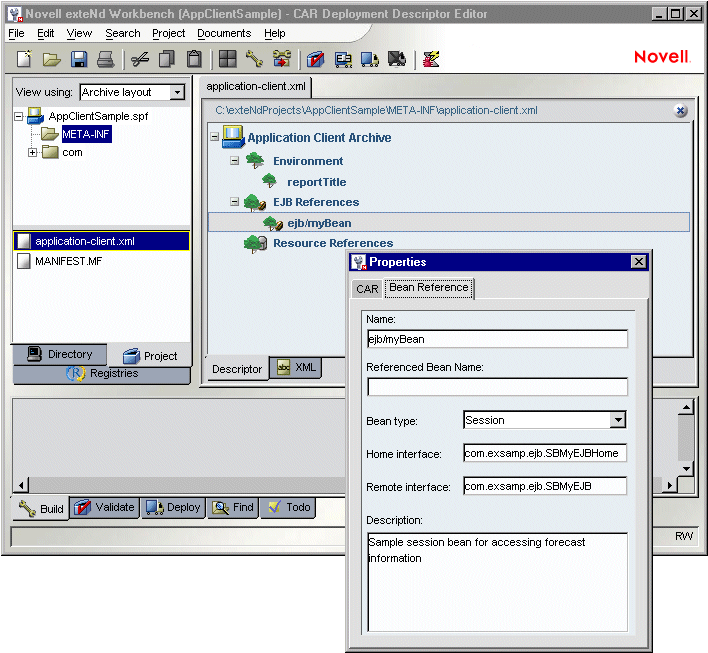Viewport: 708px width, 653px height.
Task: Select the Bean Reference tab
Action: click(429, 288)
